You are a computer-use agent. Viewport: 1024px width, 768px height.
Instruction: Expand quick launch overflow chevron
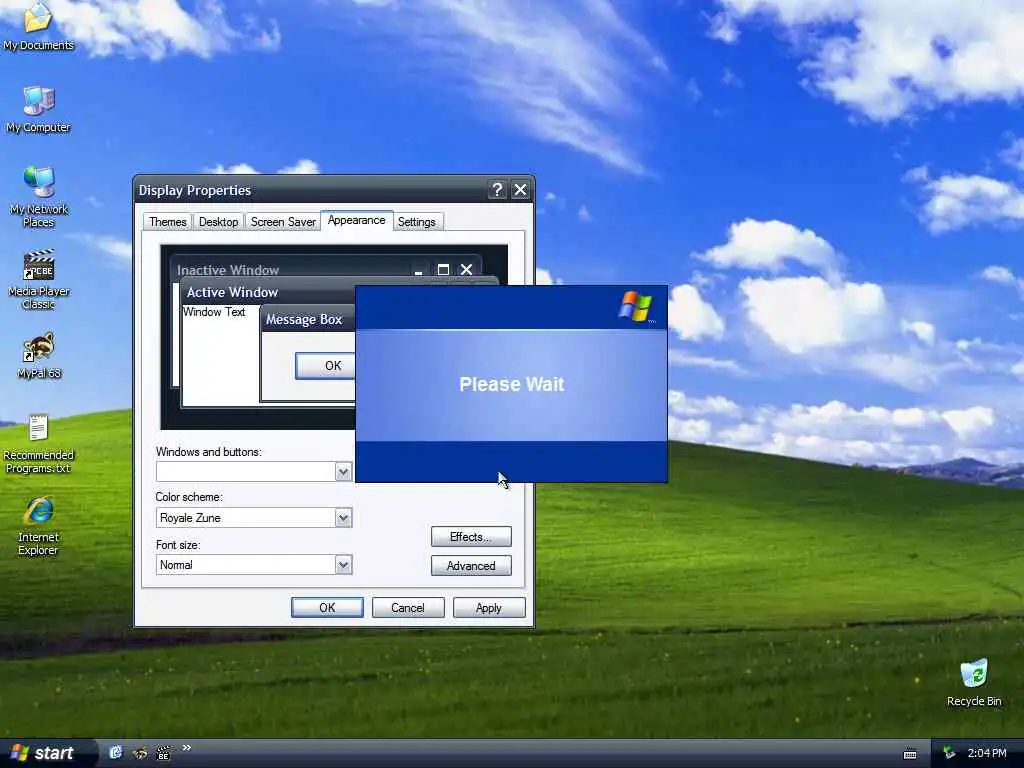tap(186, 748)
